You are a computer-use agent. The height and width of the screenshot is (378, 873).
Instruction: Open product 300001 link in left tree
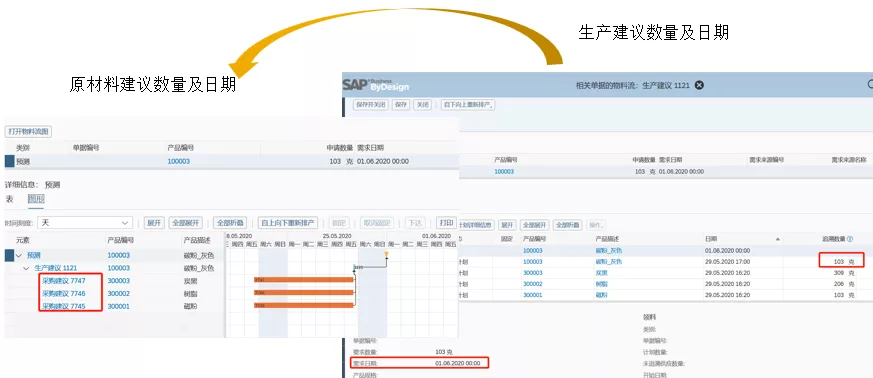tap(119, 306)
